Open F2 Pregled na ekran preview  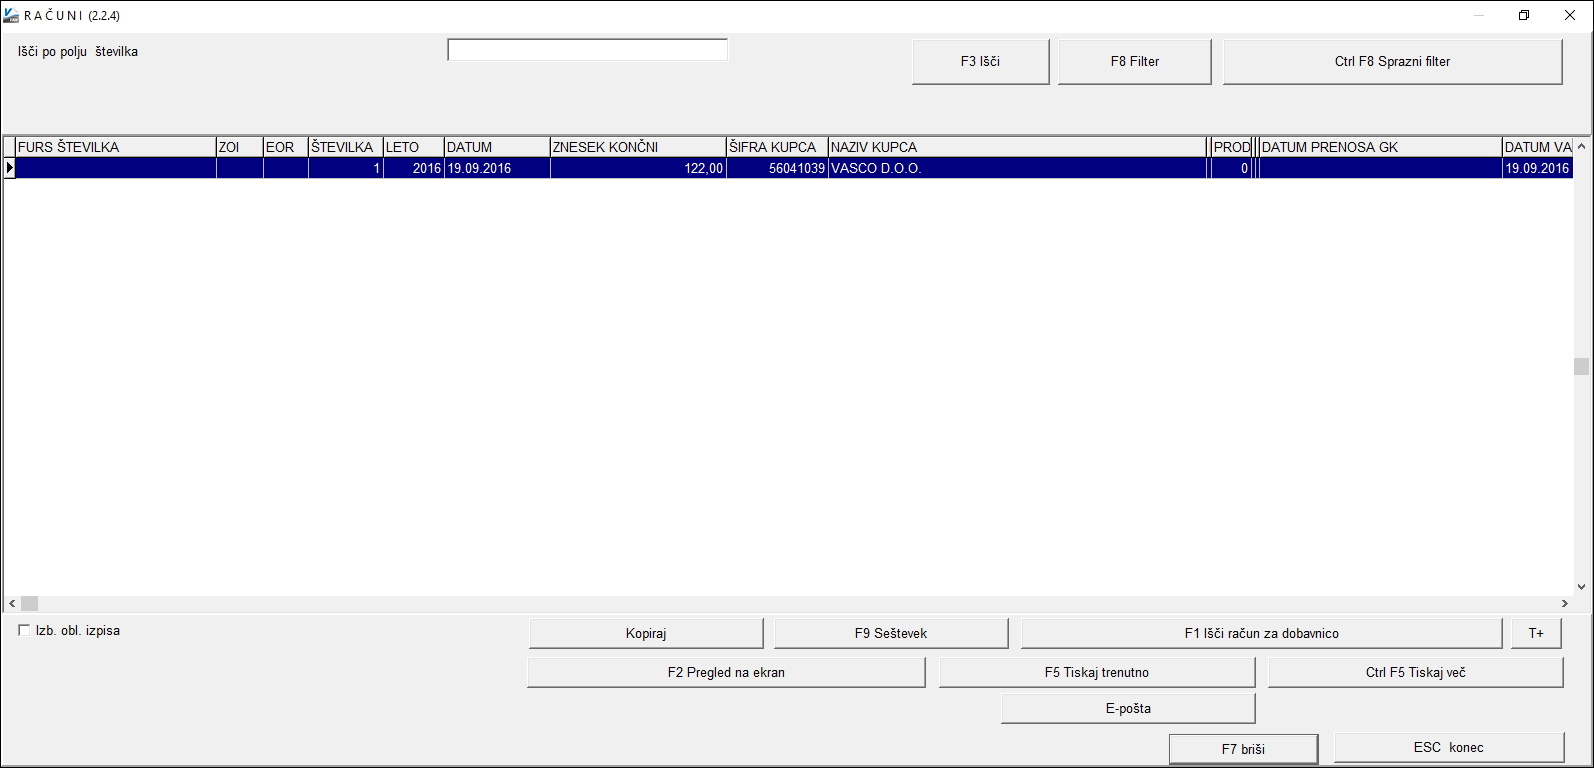click(726, 672)
